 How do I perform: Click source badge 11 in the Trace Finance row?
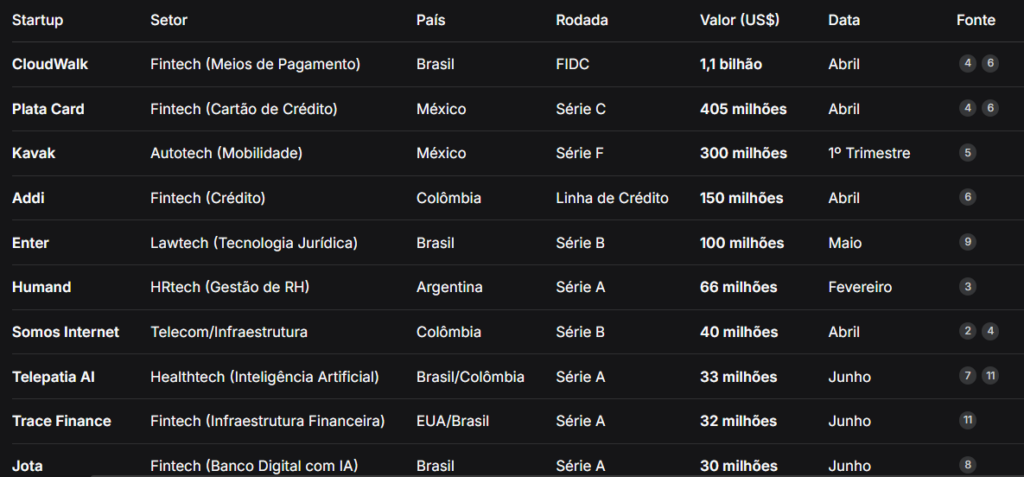coord(968,421)
